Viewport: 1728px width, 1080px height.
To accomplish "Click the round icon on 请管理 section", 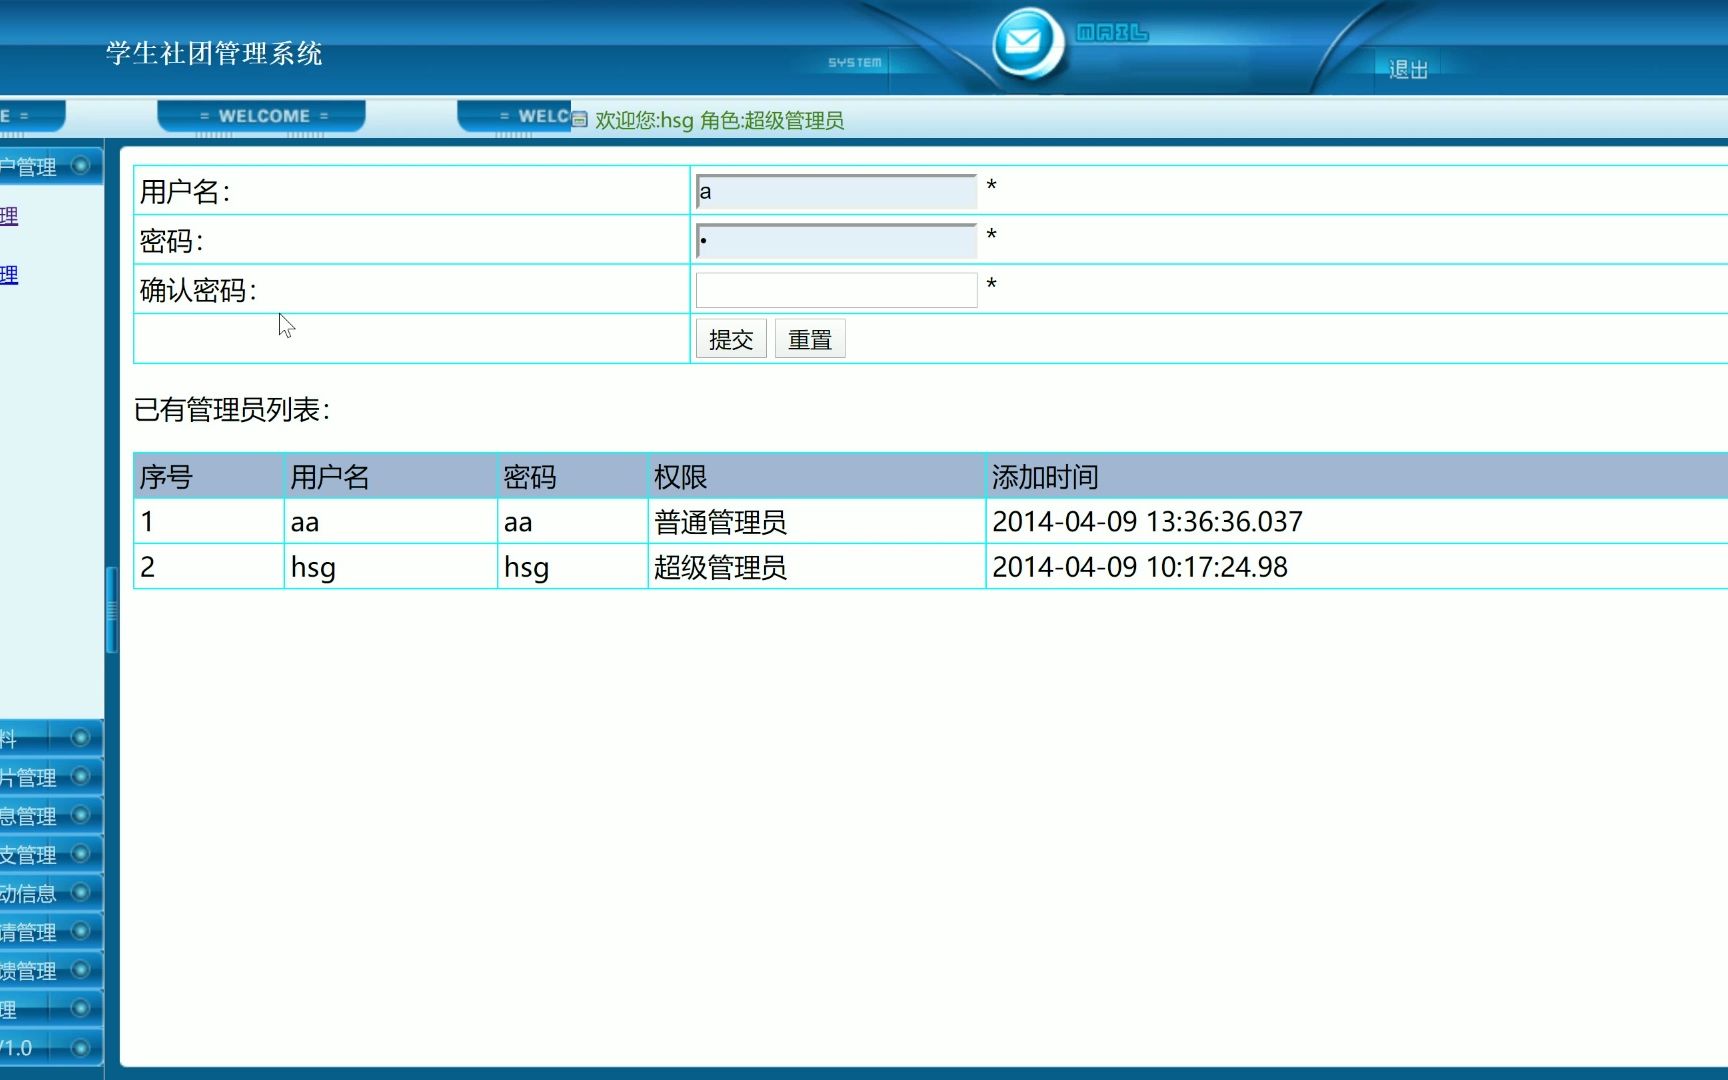I will (81, 931).
